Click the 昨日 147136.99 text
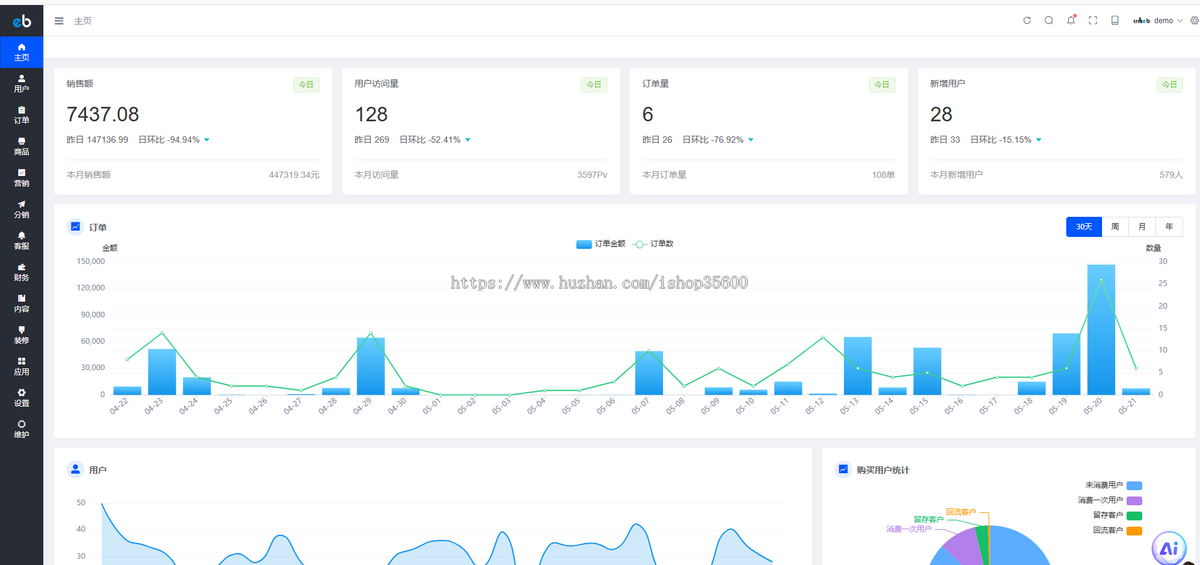The width and height of the screenshot is (1200, 565). 97,140
